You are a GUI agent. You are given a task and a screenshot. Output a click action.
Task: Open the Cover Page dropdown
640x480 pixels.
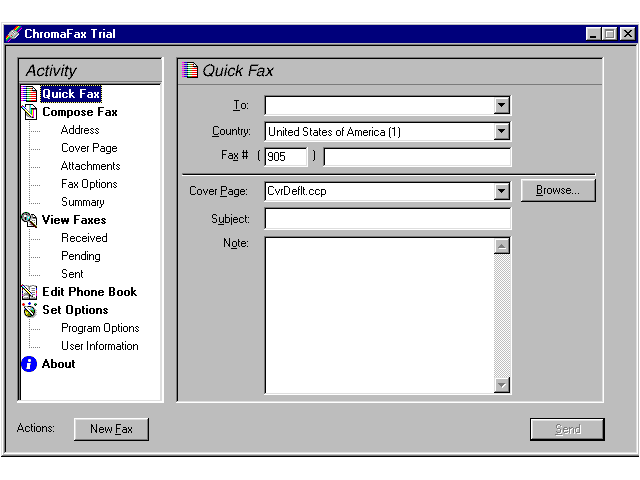pyautogui.click(x=502, y=191)
